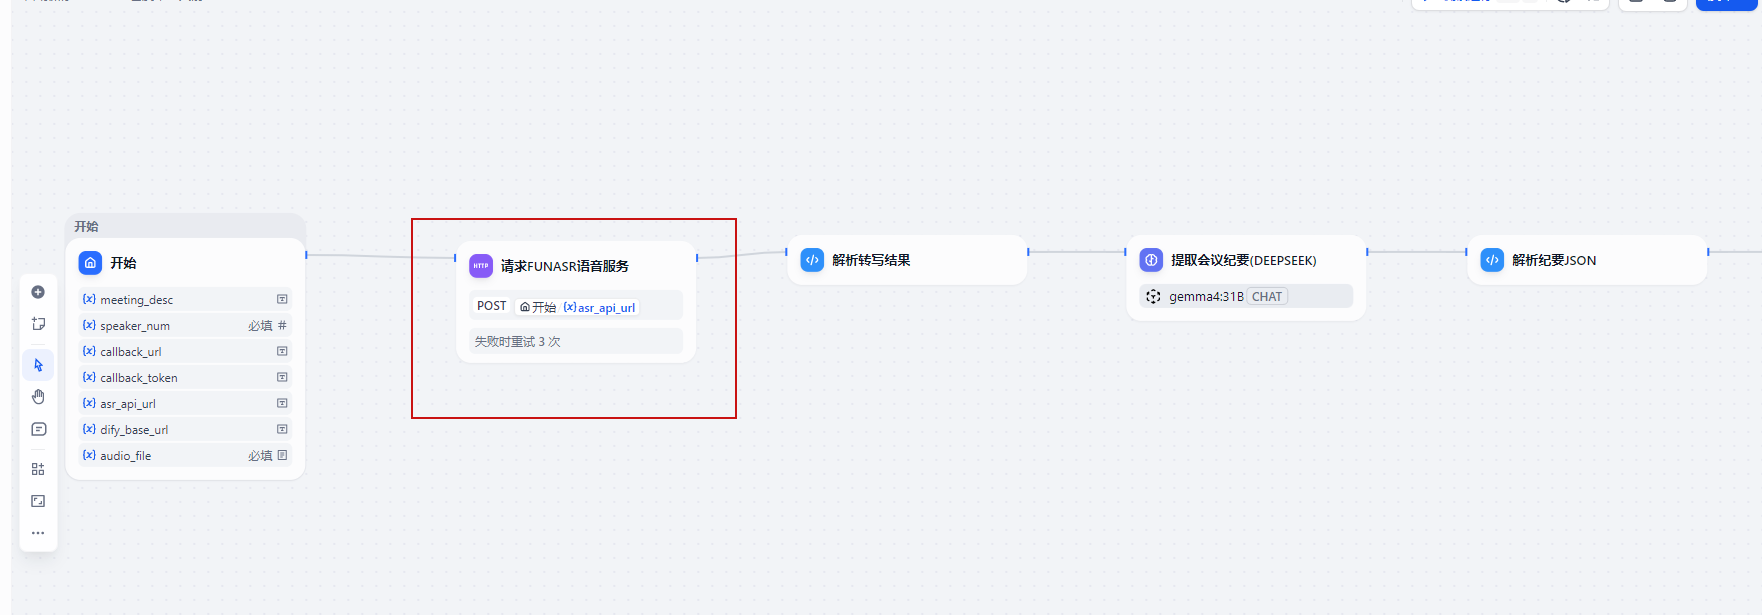
Task: Open the more options ellipsis in toolbar
Action: point(38,533)
